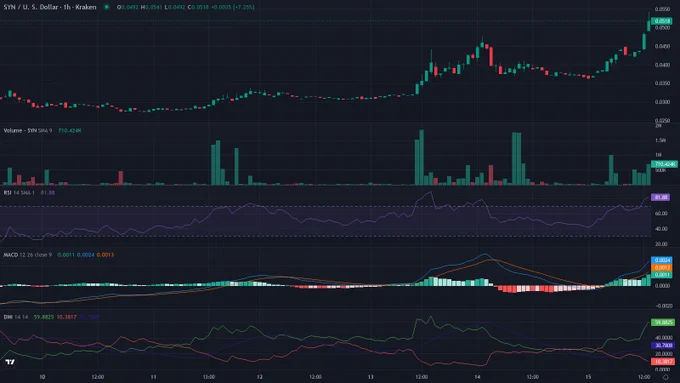Click the indigo 30.7808 ADX axis tag
This screenshot has width=680, height=383.
click(x=663, y=346)
